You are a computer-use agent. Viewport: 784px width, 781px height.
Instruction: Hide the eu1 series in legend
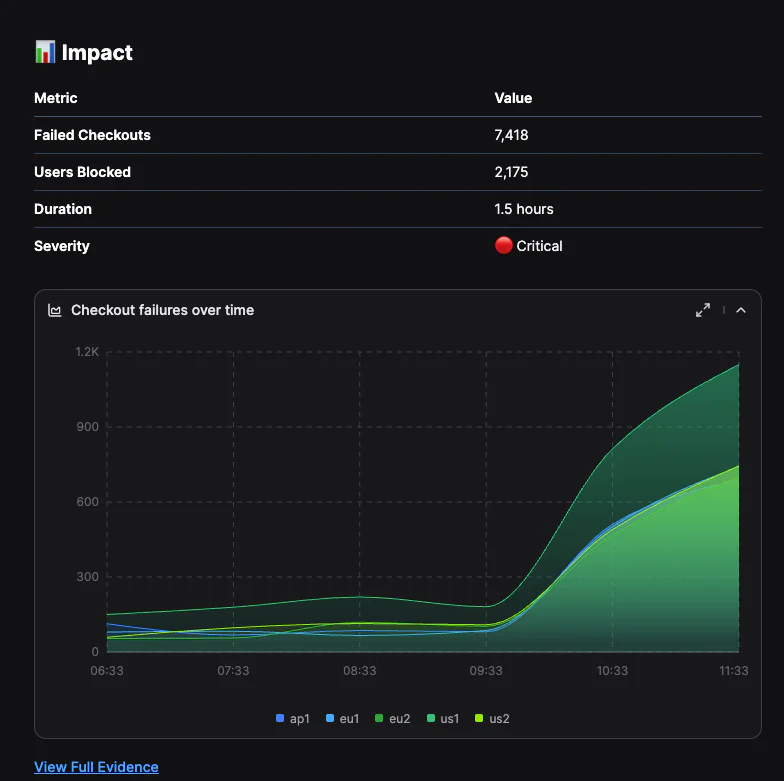342,718
